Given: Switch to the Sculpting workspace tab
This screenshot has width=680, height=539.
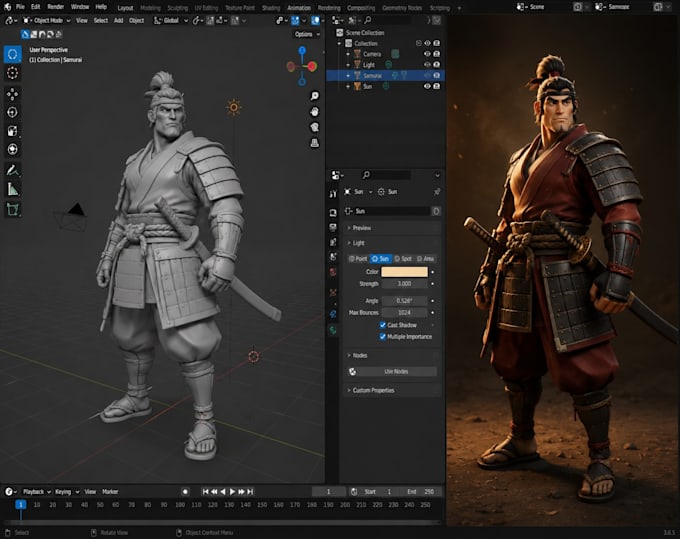Looking at the screenshot, I should [x=178, y=8].
